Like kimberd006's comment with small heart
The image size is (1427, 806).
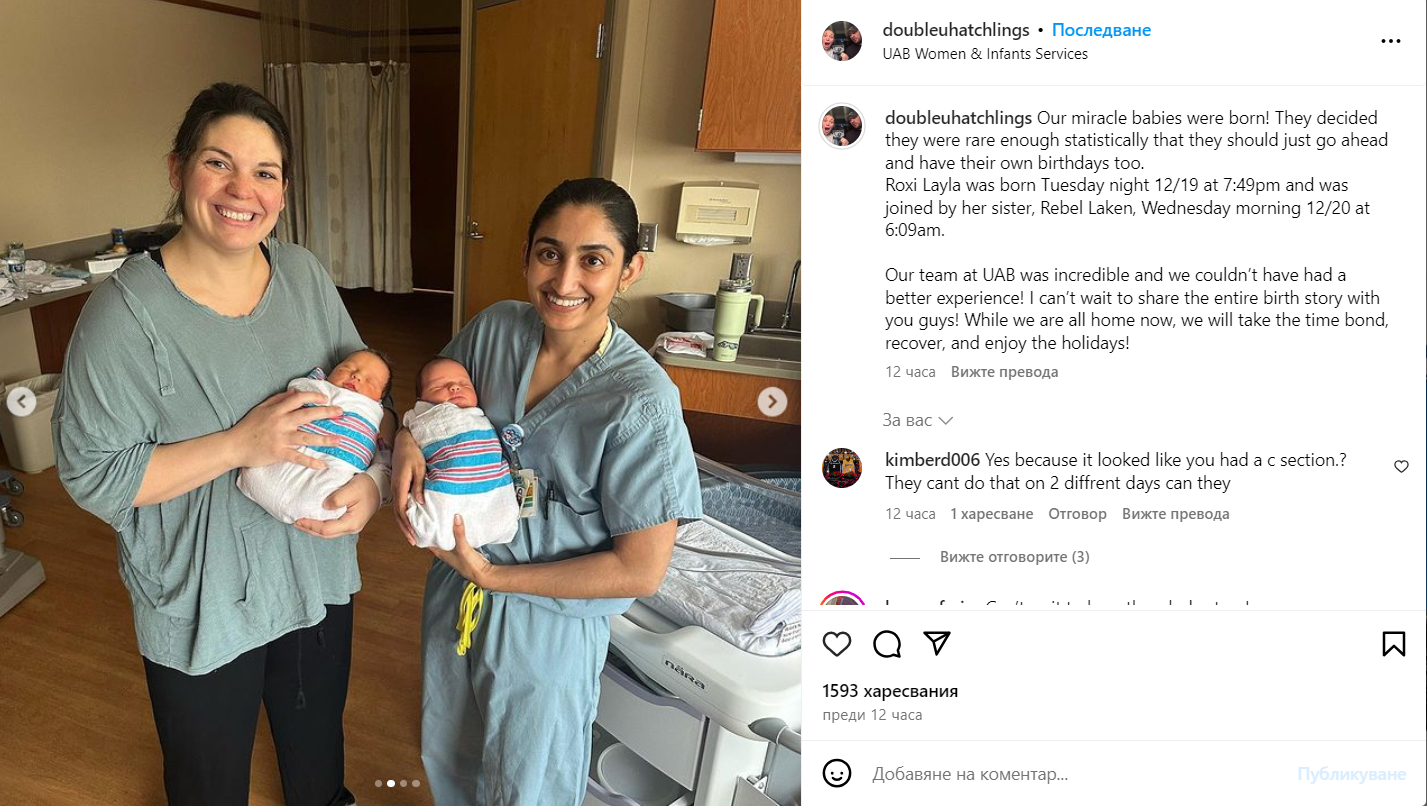(1401, 467)
